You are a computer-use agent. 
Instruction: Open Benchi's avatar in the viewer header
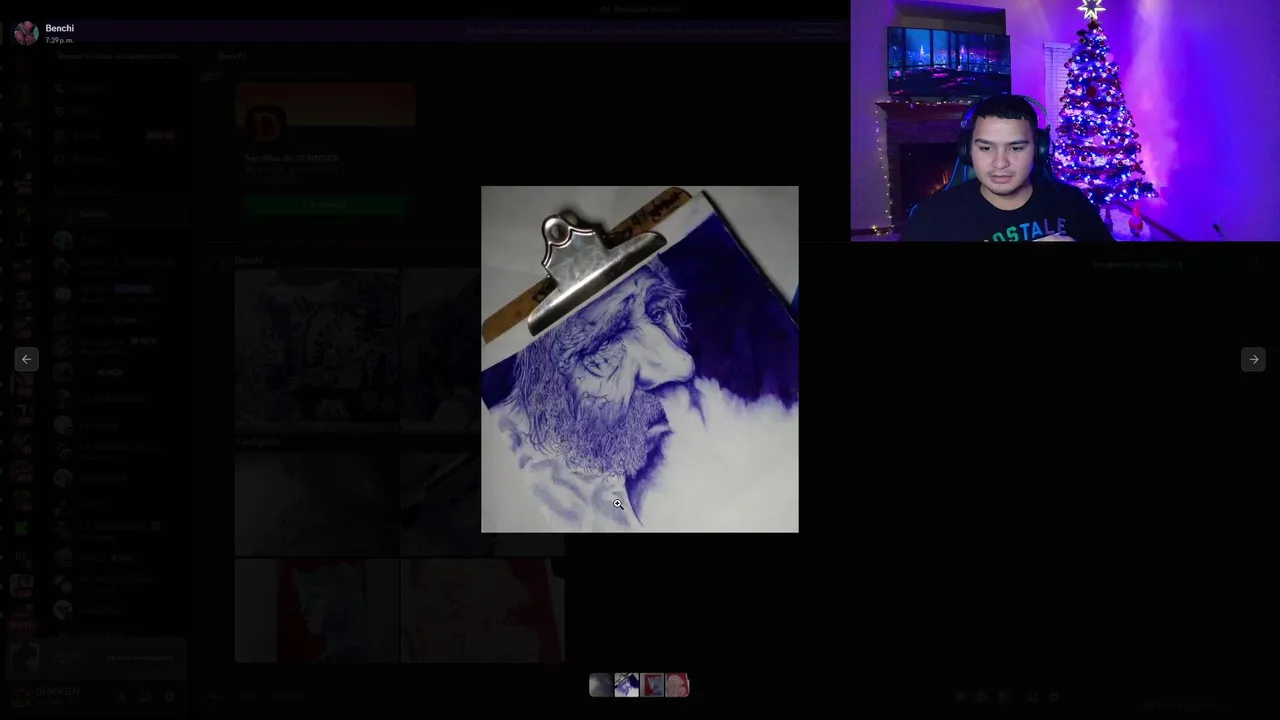coord(26,33)
